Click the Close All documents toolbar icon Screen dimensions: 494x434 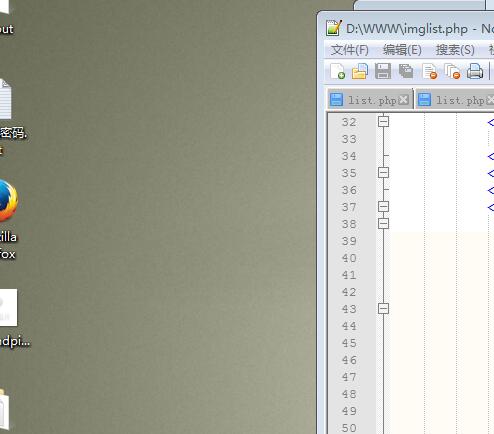click(x=452, y=71)
